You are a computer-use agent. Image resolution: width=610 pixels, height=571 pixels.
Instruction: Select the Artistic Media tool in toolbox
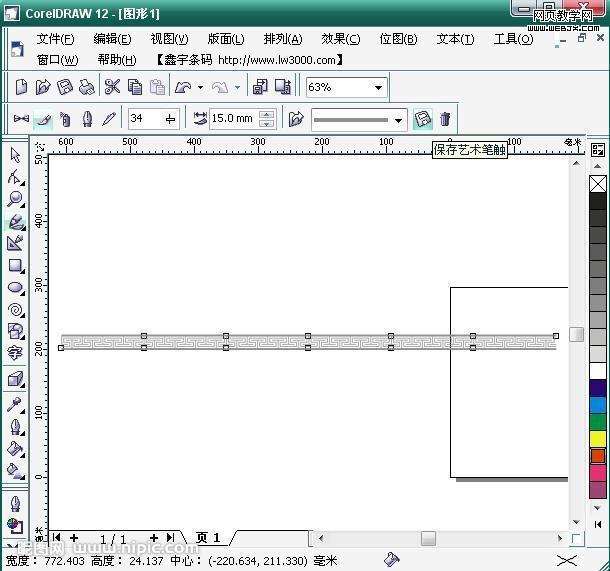16,221
